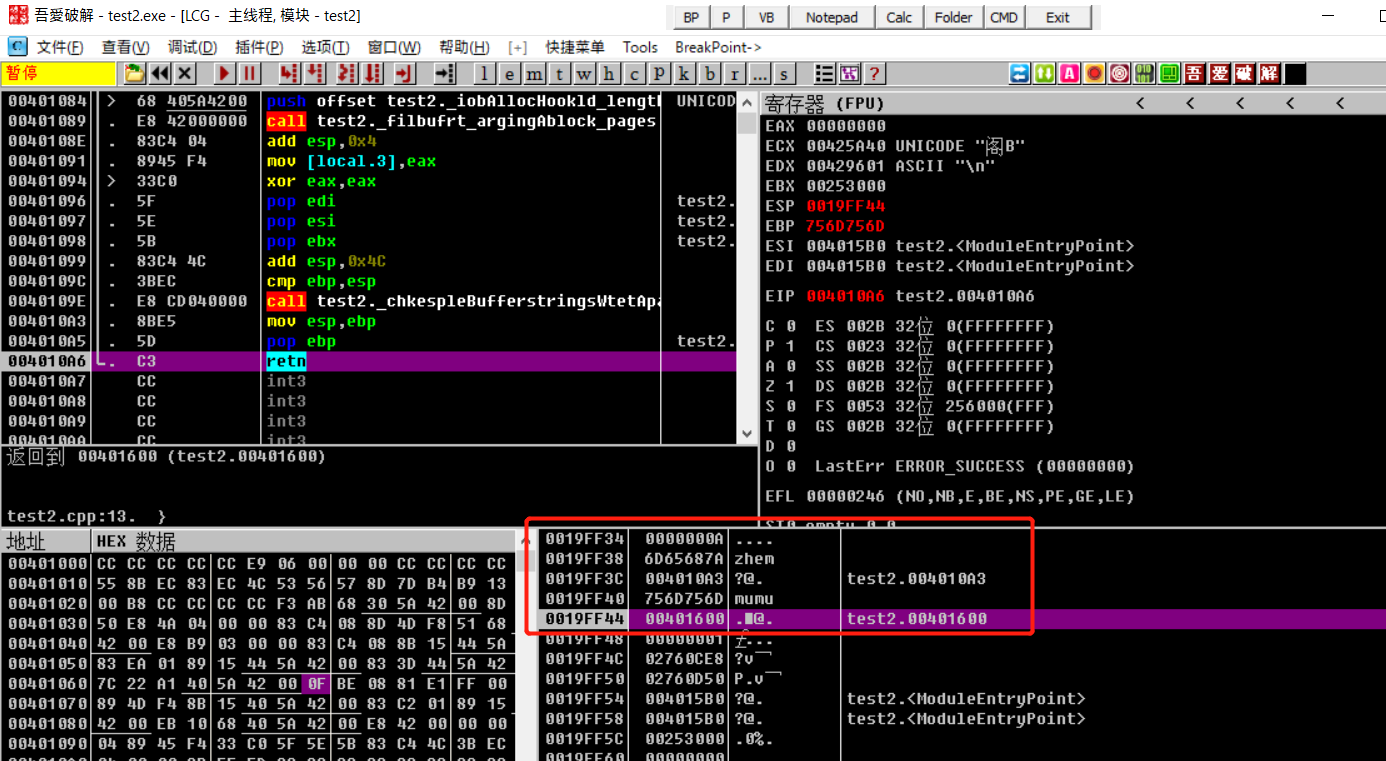Open the 帮助(H) menu
Screen dimensions: 1386x761
[x=464, y=47]
